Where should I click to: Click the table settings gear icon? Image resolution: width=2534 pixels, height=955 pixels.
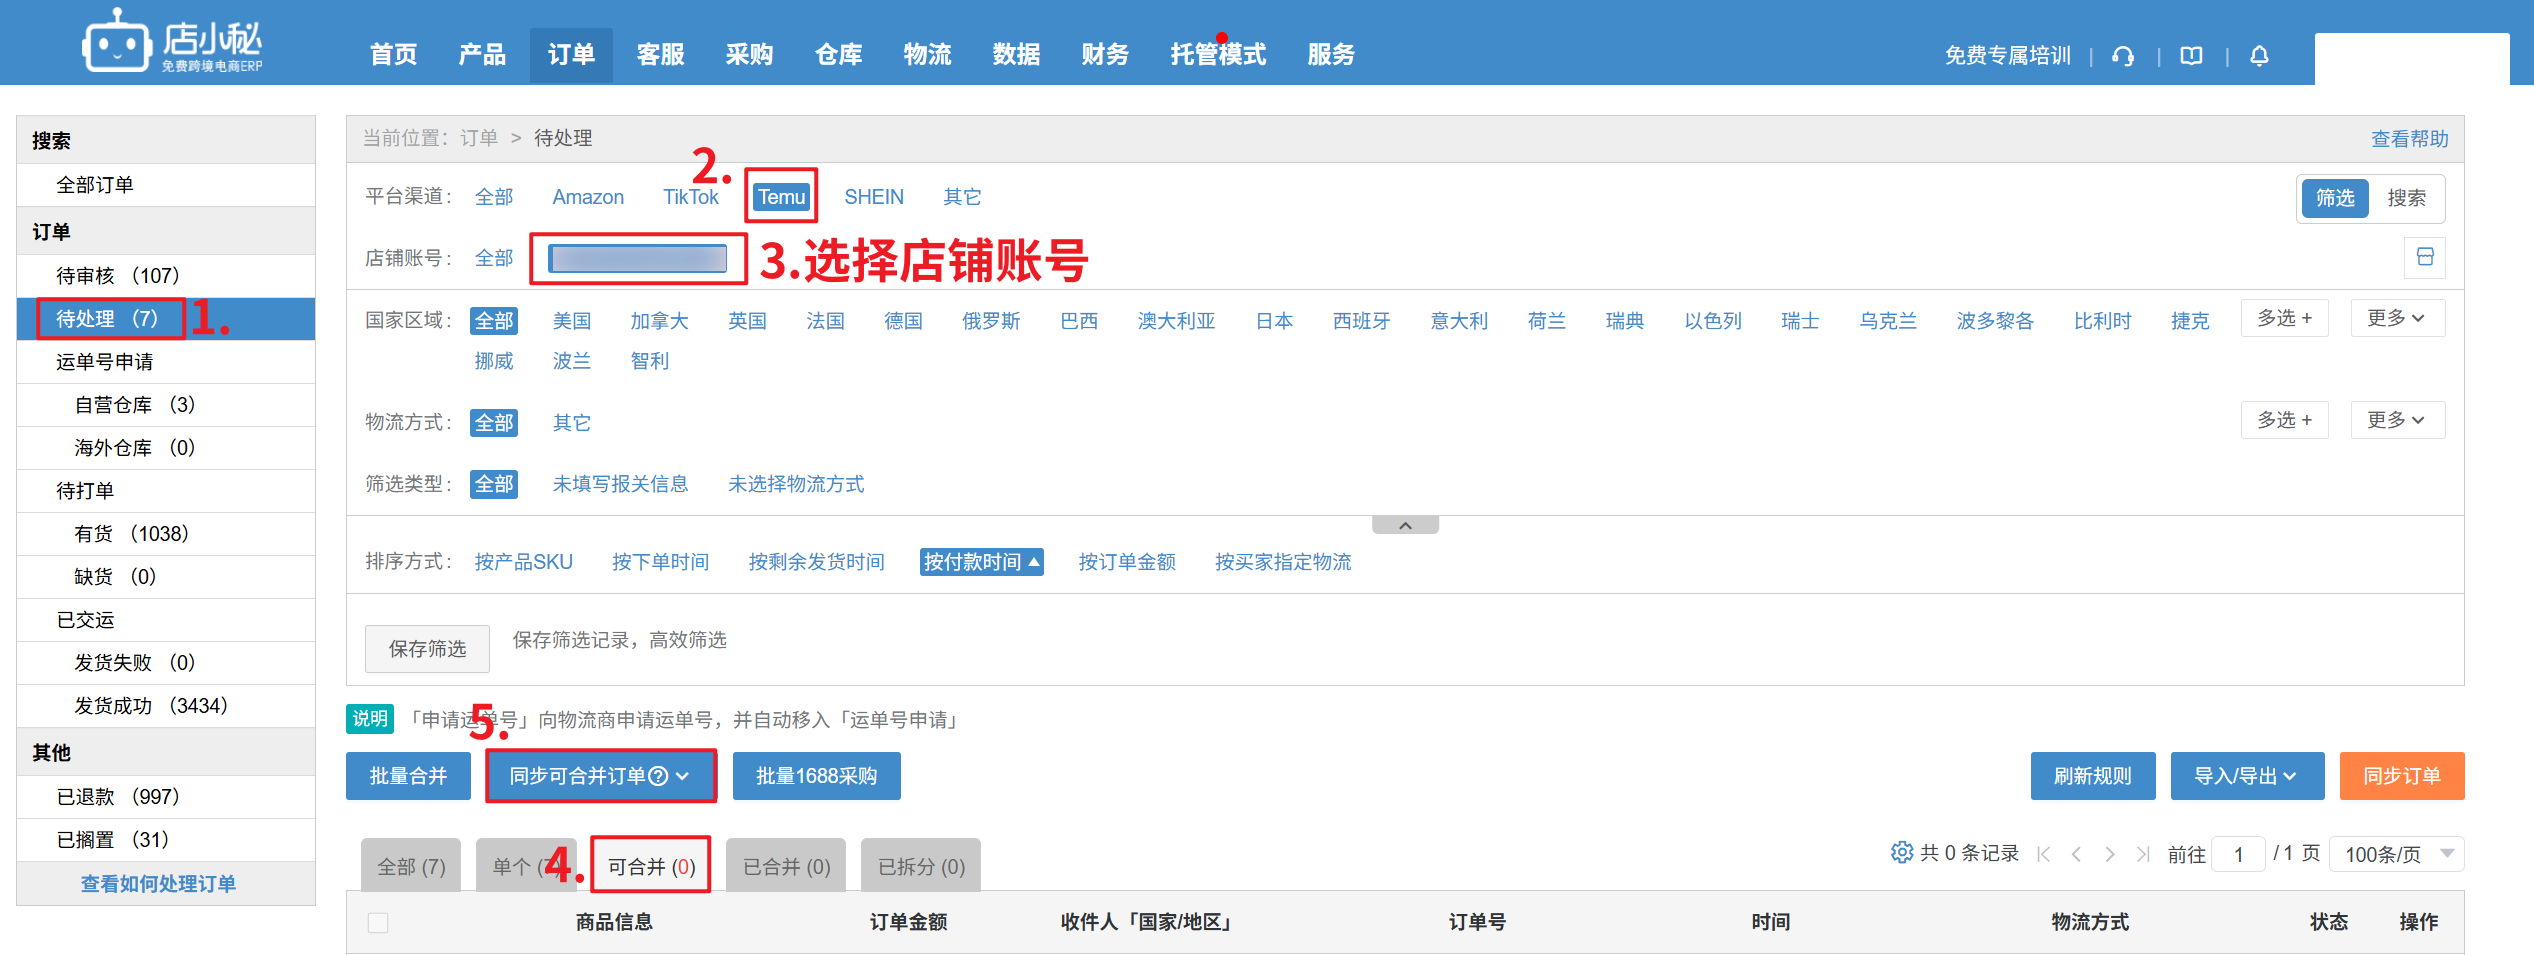1901,852
